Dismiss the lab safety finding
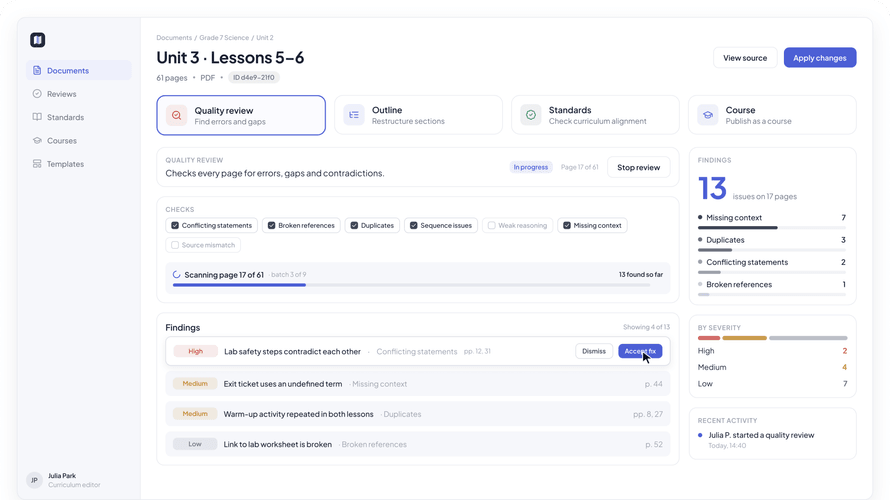 click(594, 351)
